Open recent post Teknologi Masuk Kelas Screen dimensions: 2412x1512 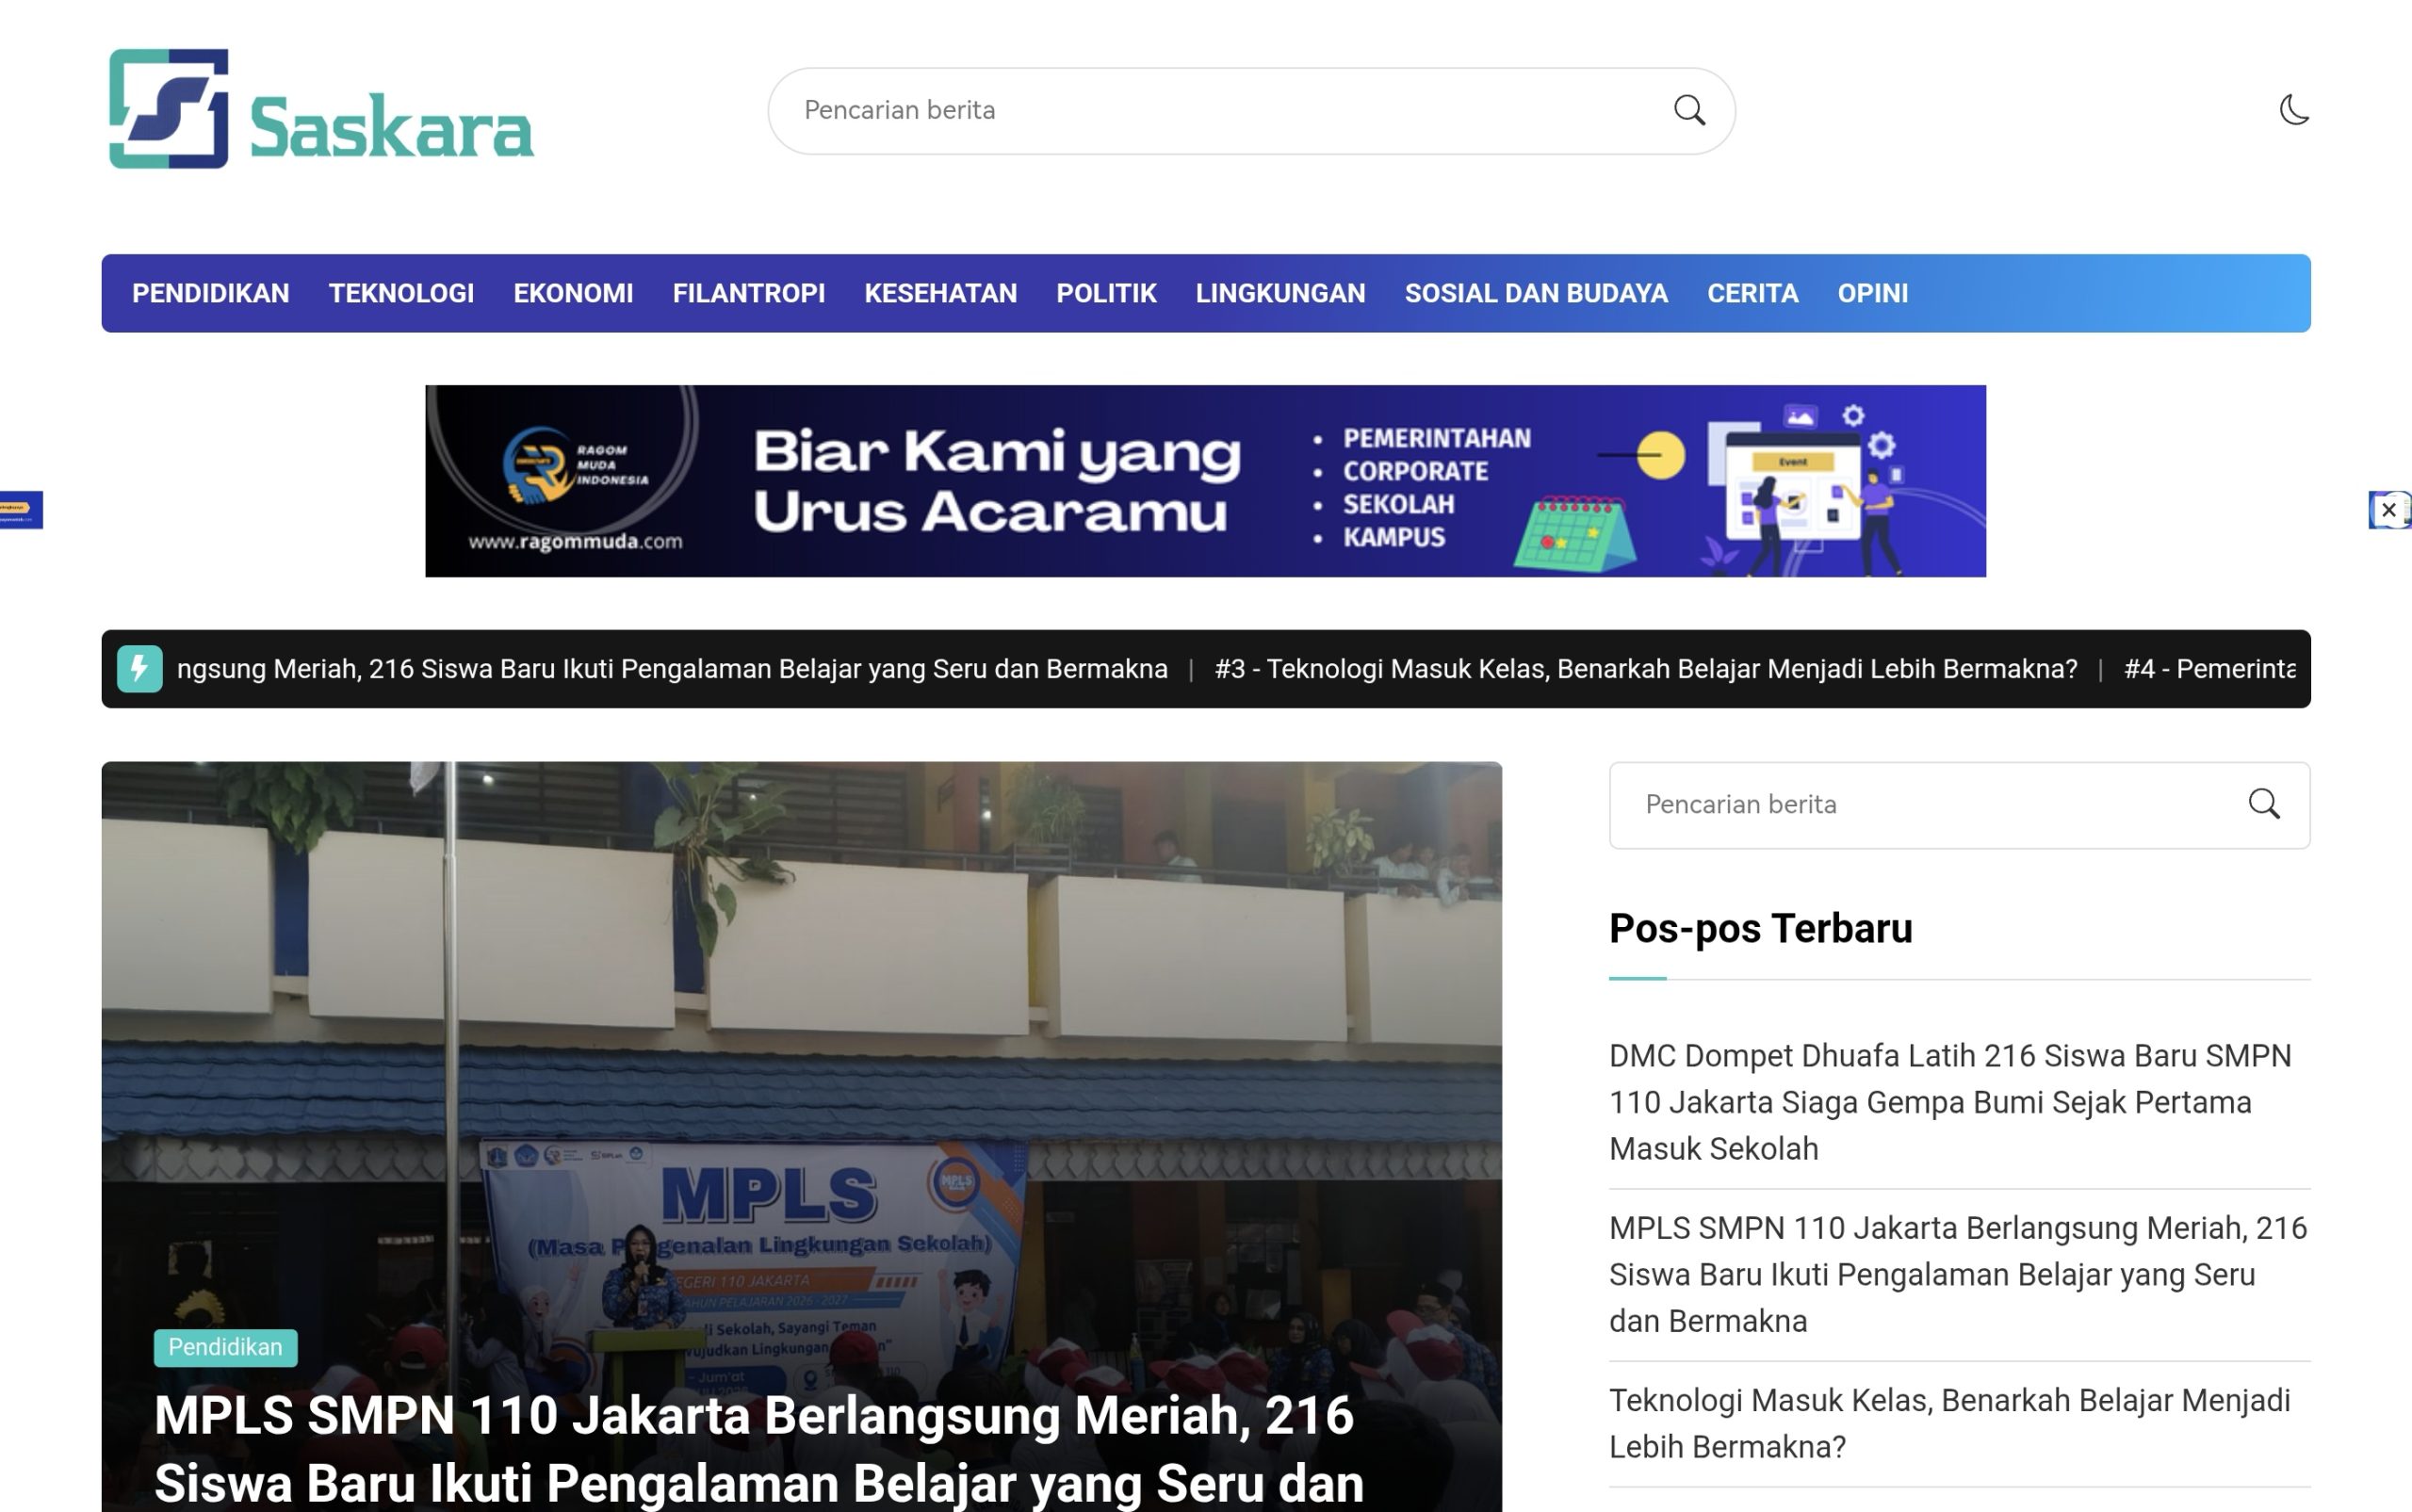pyautogui.click(x=1949, y=1423)
